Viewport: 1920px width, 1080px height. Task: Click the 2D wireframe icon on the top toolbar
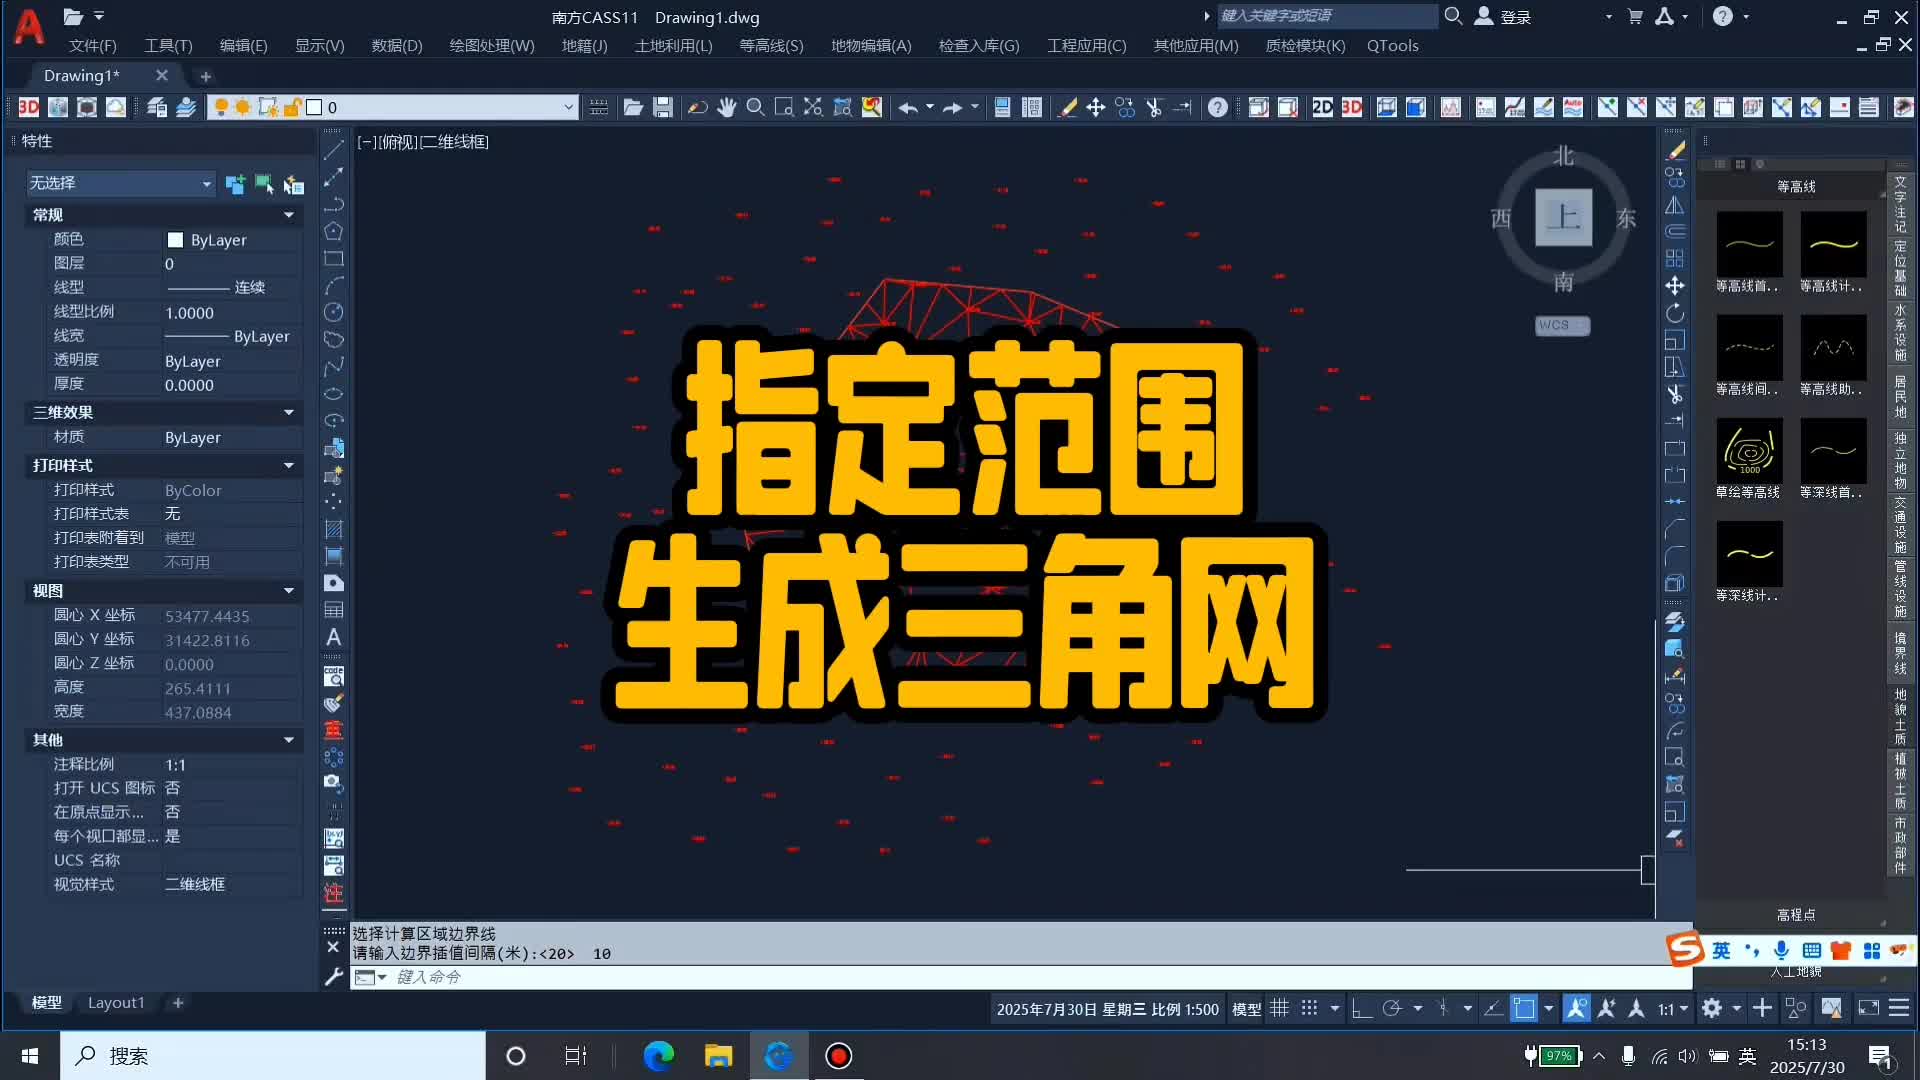click(x=1321, y=107)
